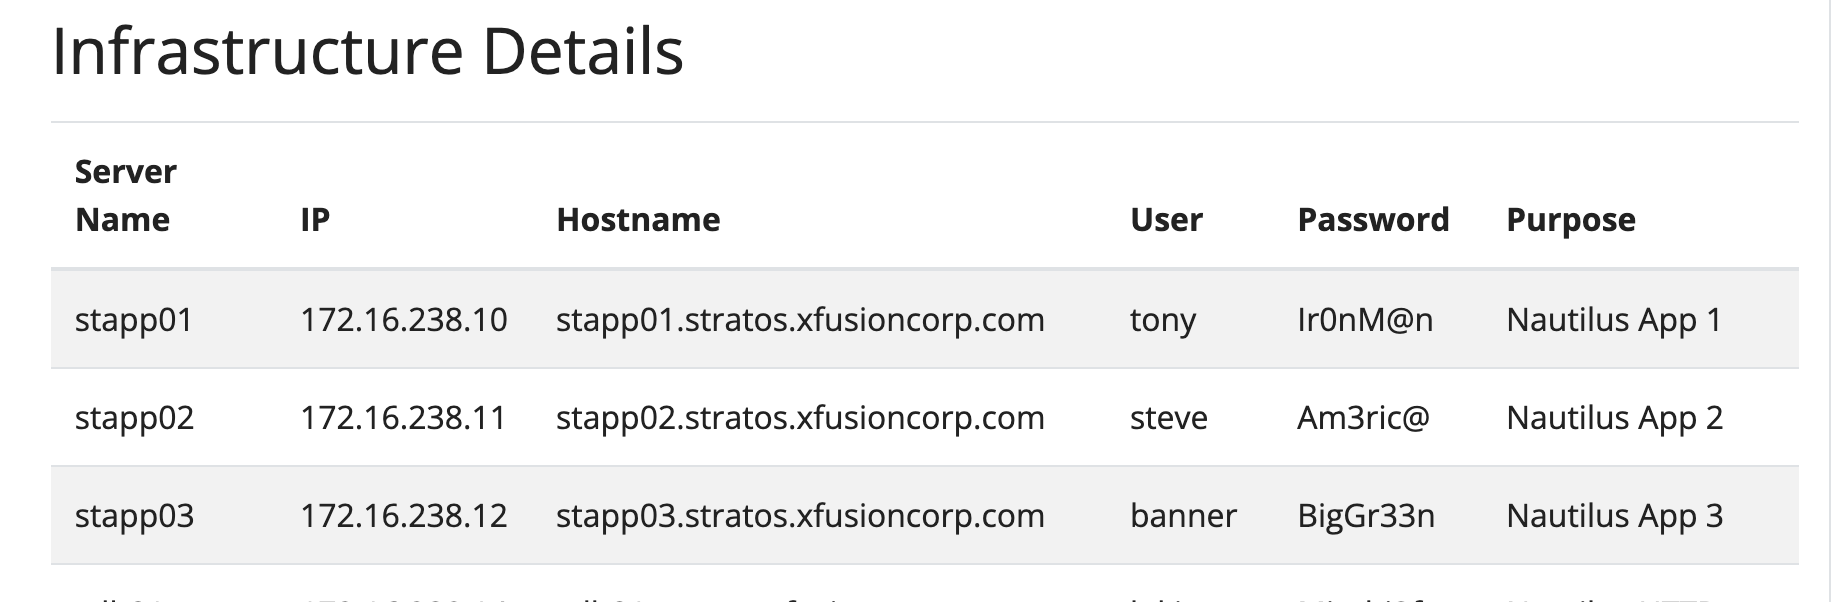Click the User column header
Viewport: 1838px width, 602px height.
point(1166,220)
